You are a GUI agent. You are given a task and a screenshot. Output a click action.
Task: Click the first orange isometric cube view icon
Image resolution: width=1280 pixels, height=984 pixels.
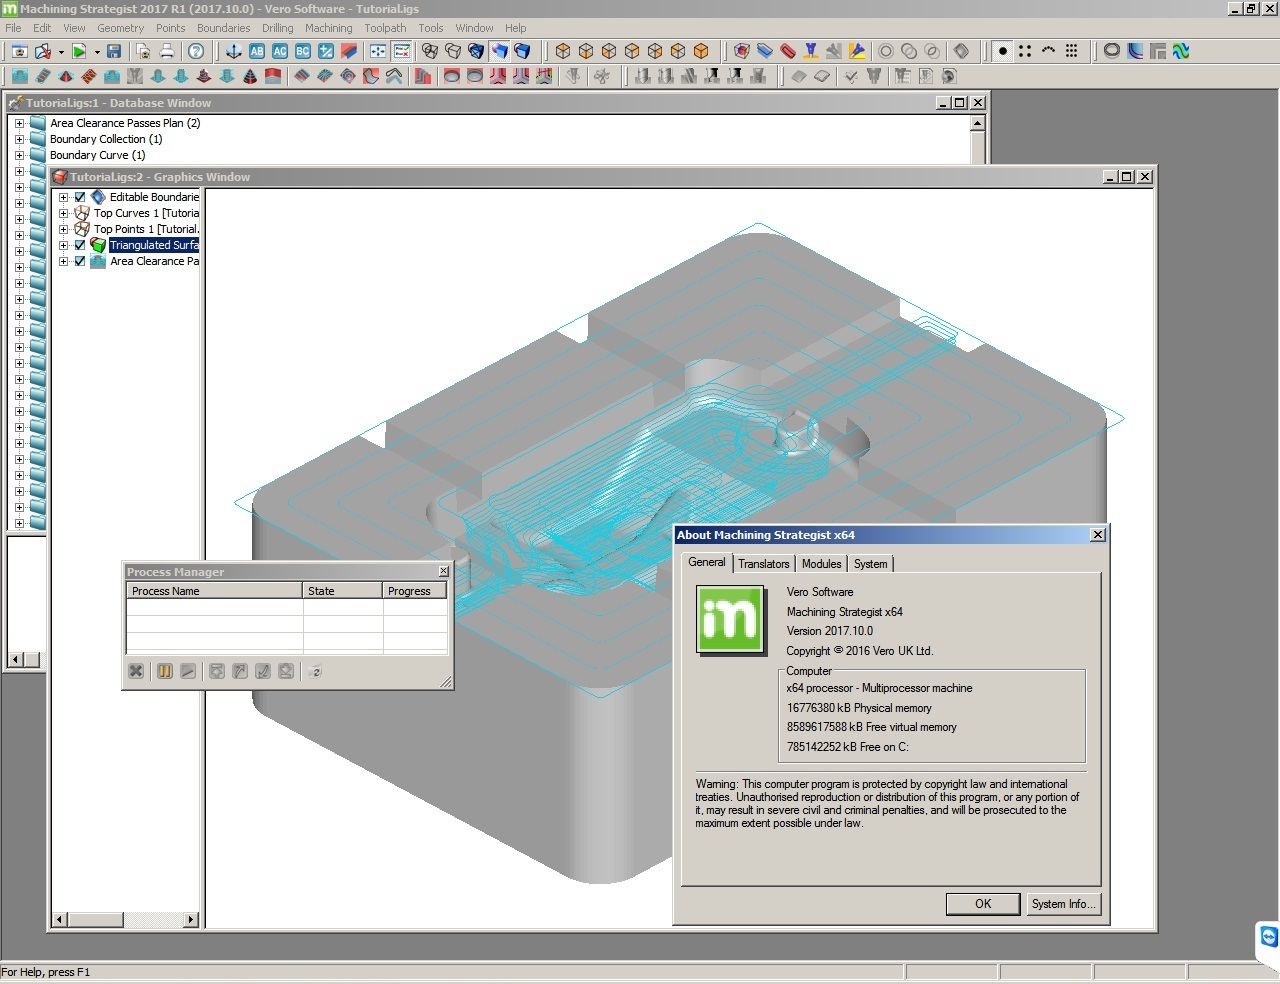click(x=563, y=51)
